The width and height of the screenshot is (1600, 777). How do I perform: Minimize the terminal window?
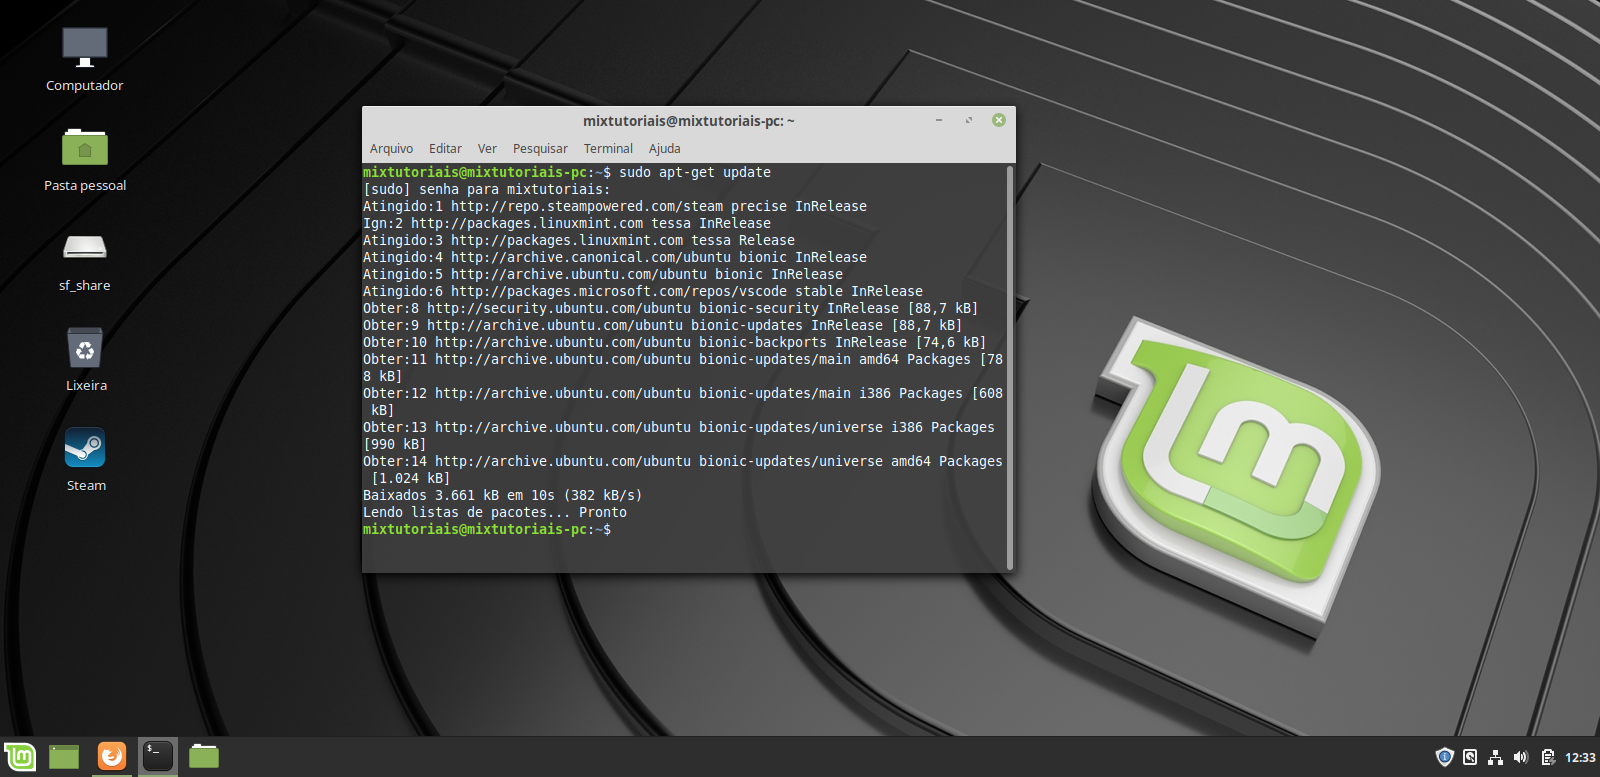pos(939,120)
